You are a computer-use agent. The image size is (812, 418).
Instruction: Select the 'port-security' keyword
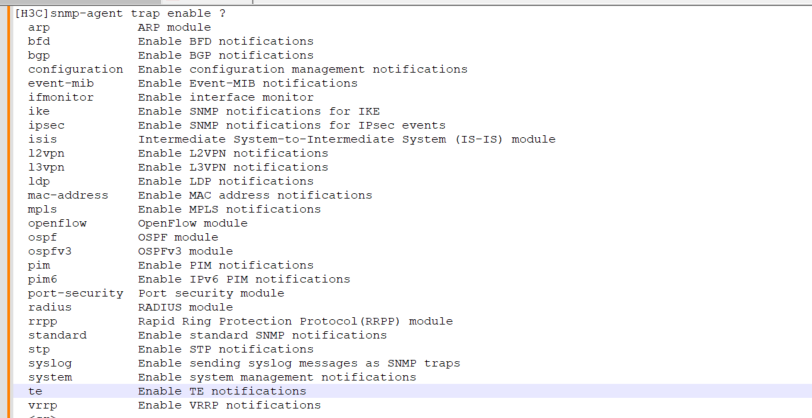click(x=76, y=293)
